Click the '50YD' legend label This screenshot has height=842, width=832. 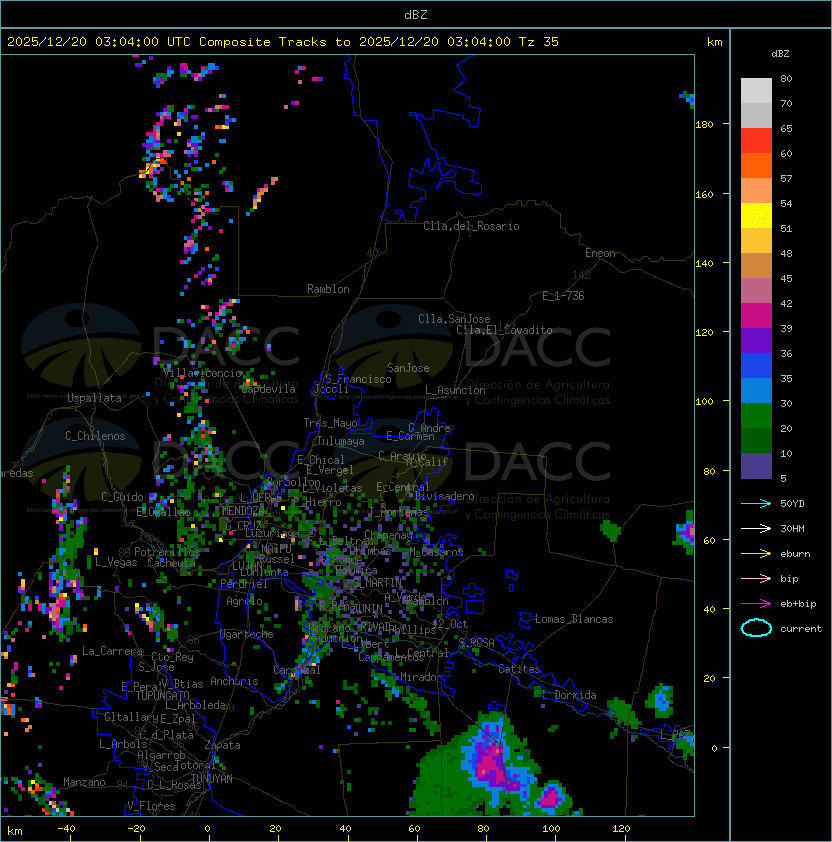[792, 504]
